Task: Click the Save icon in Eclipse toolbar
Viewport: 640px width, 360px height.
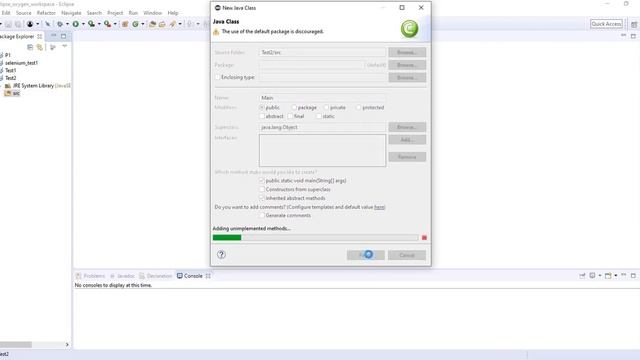Action: click(x=8, y=24)
